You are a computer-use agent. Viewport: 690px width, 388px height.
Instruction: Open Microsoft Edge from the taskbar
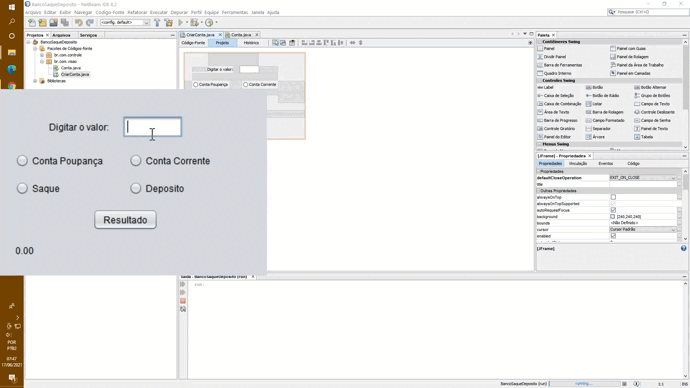[x=12, y=69]
